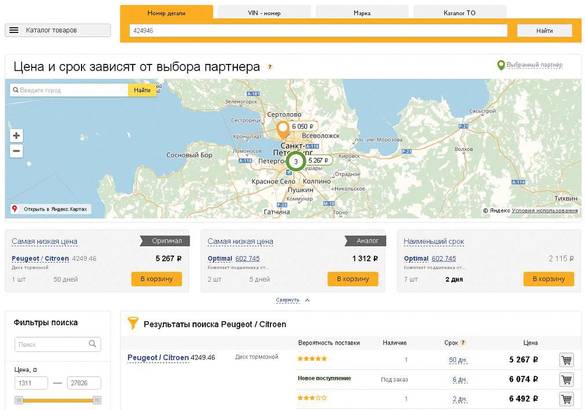Add the 5 267 ₽ offer via cart icon
This screenshot has height=410, width=585.
[566, 360]
